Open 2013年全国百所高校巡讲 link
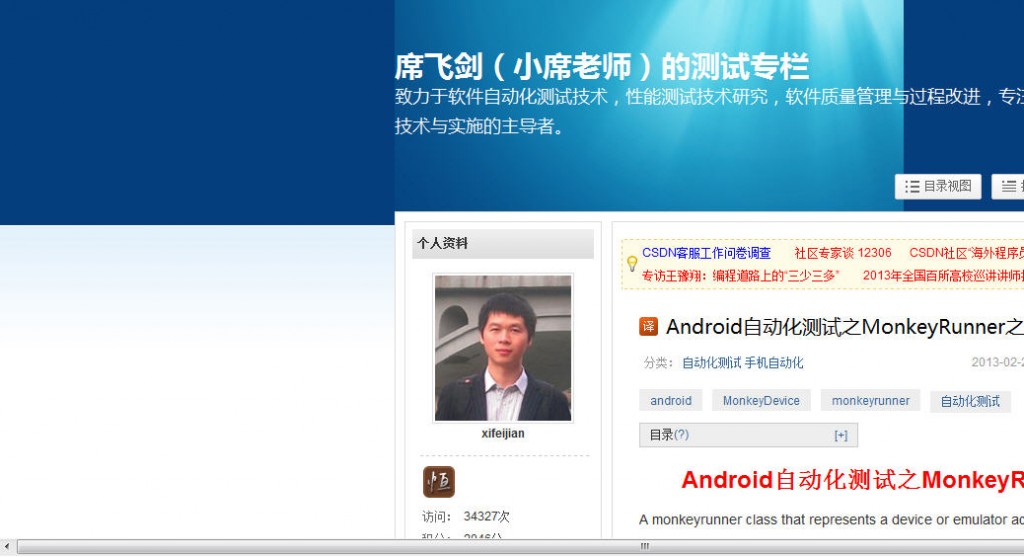This screenshot has width=1024, height=557. tap(943, 276)
